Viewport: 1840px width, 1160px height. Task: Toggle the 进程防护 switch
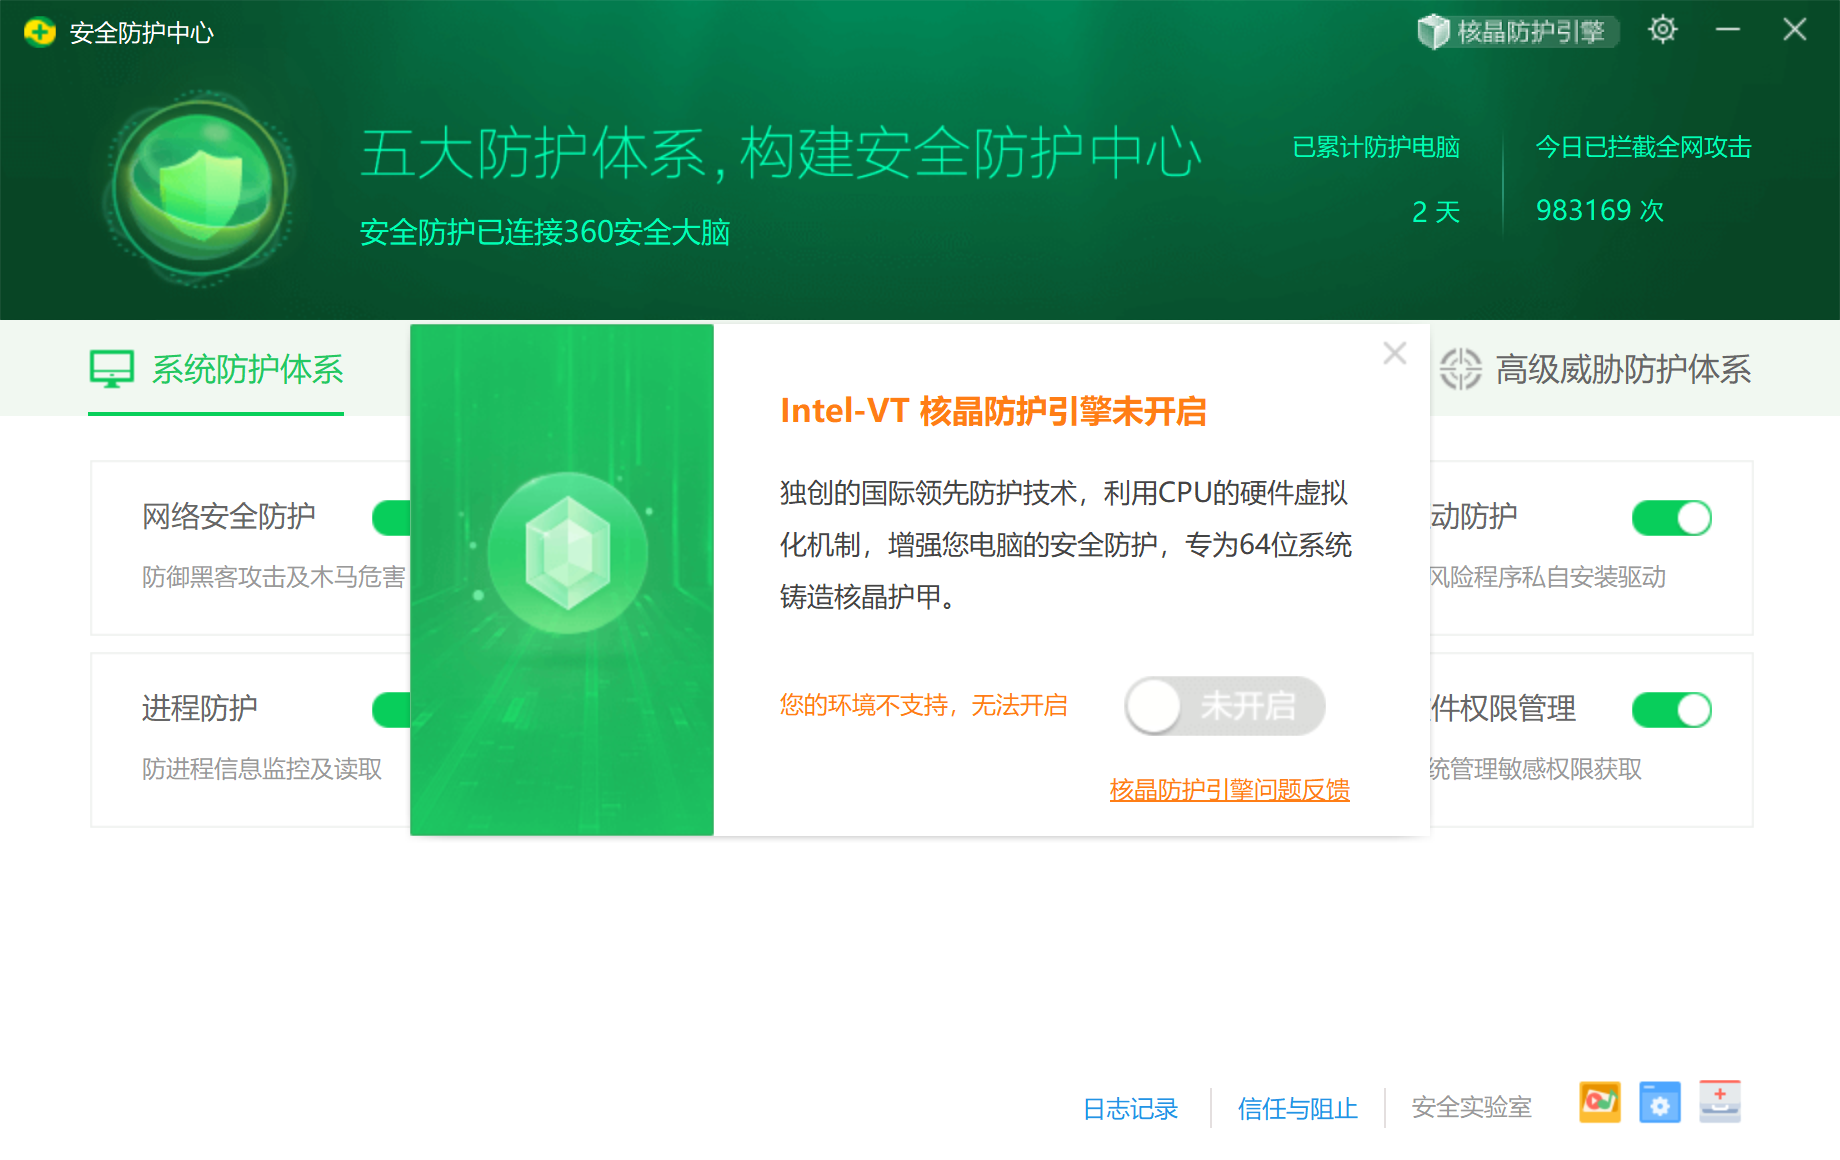click(x=392, y=710)
